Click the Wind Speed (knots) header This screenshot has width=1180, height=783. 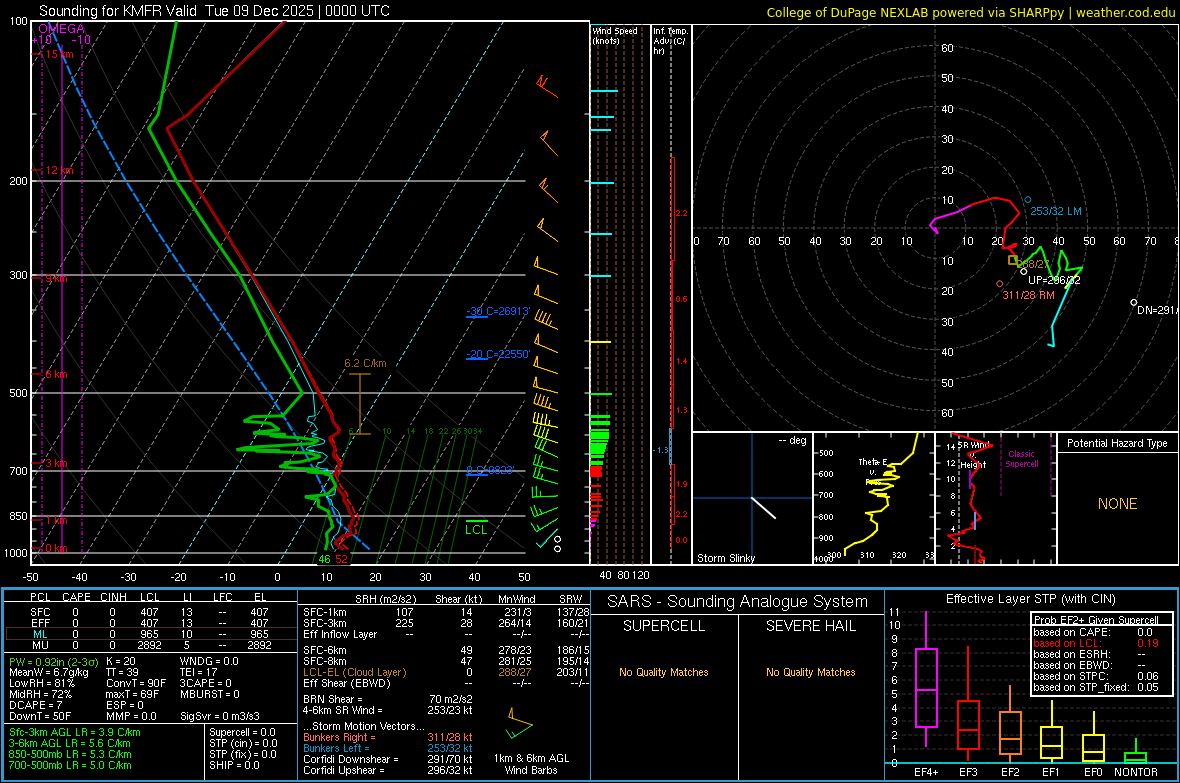click(x=614, y=35)
